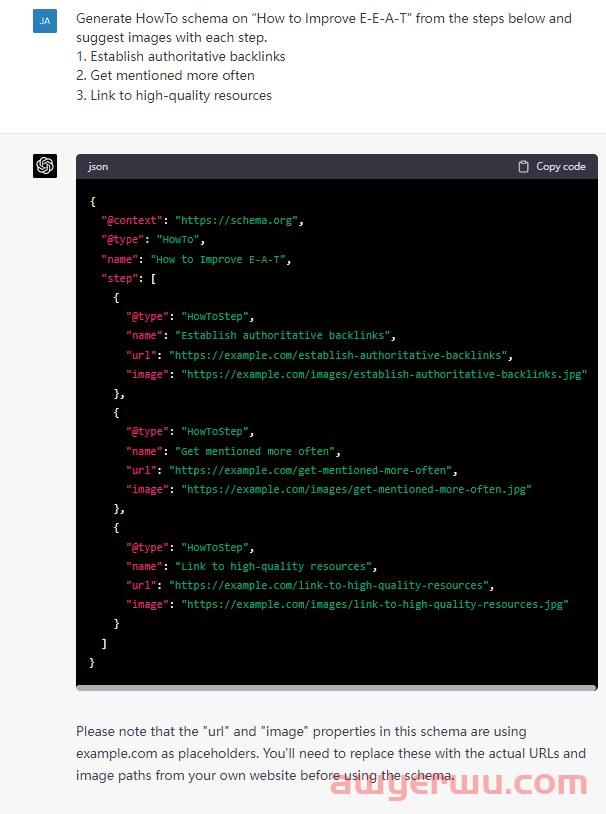Click "Establish authoritative backlinks" name value in code

(282, 335)
